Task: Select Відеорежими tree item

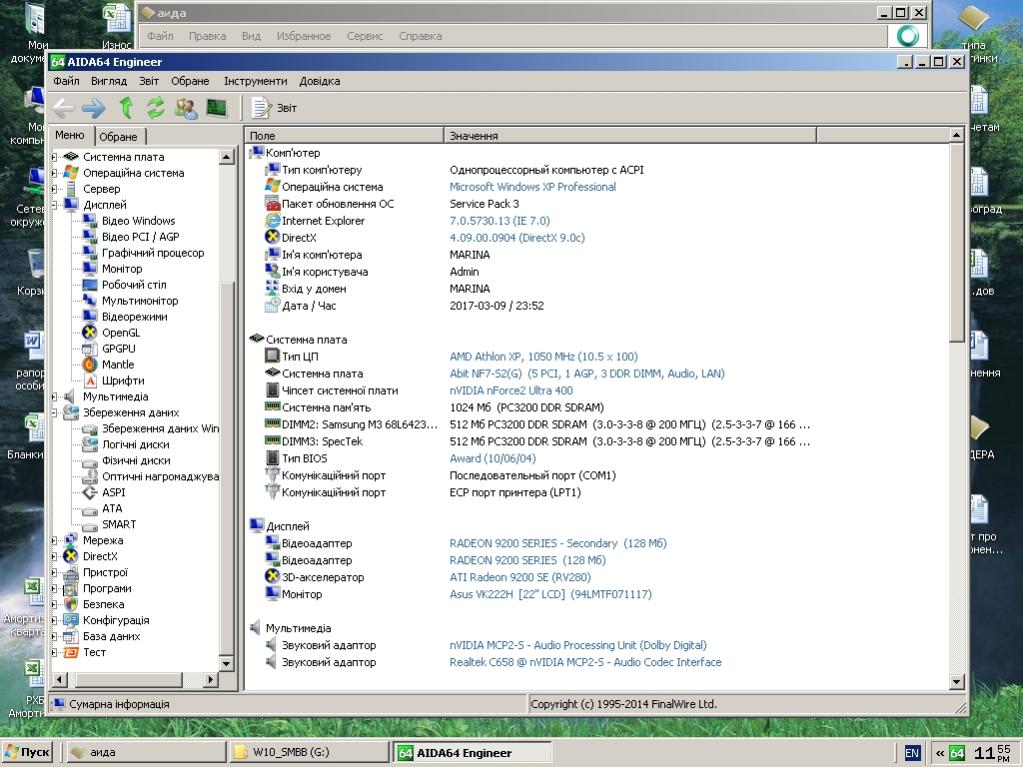Action: click(134, 316)
